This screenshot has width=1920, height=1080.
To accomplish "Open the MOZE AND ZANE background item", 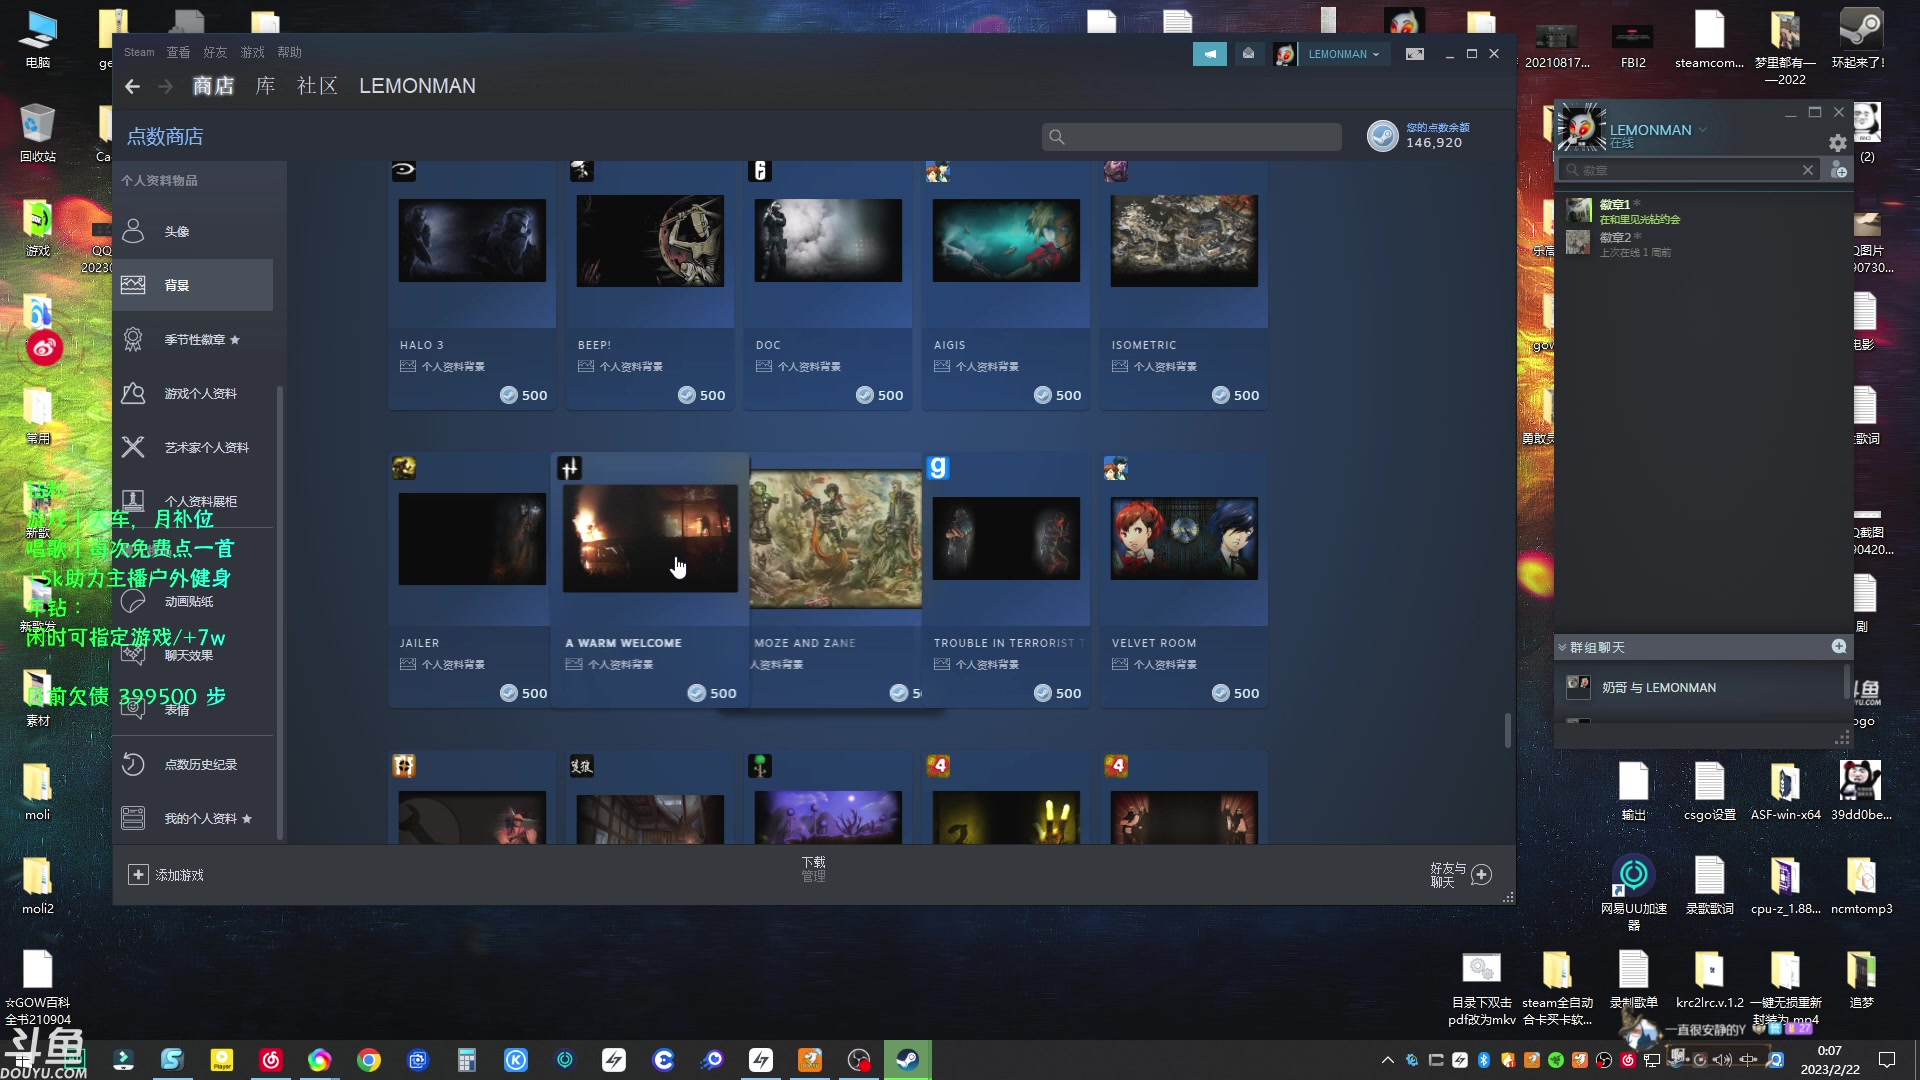I will pyautogui.click(x=836, y=580).
